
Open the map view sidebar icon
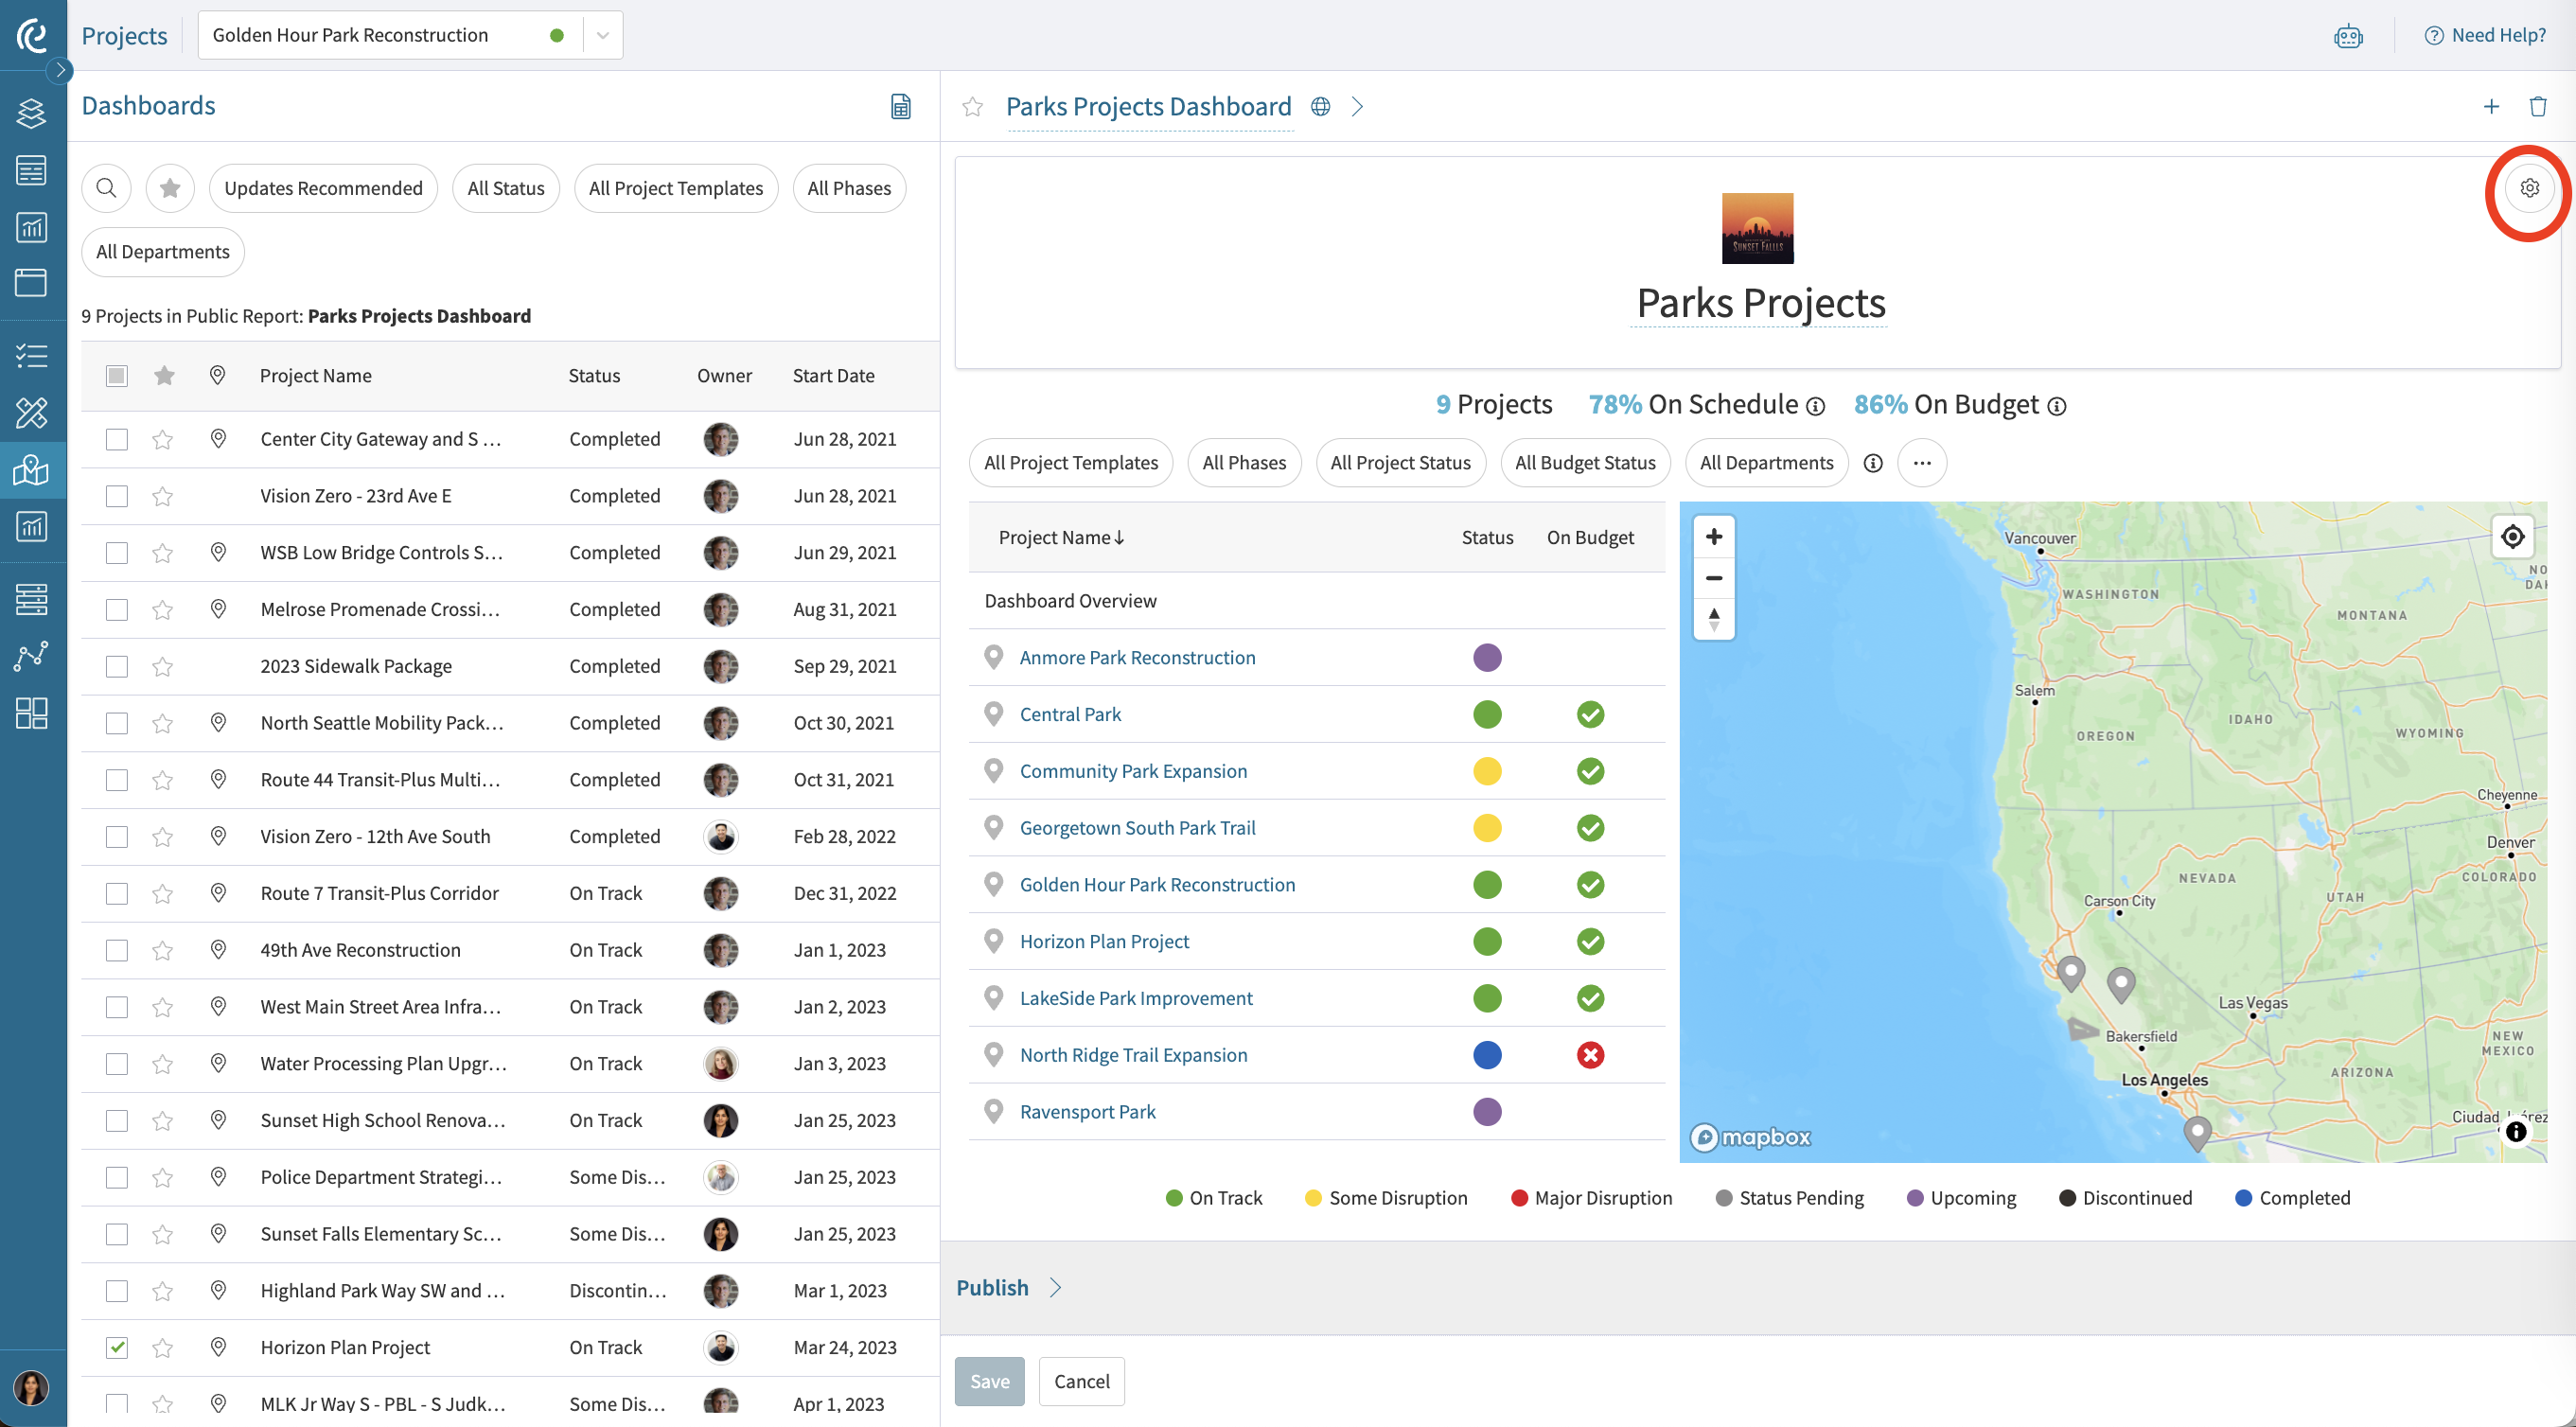[x=32, y=469]
